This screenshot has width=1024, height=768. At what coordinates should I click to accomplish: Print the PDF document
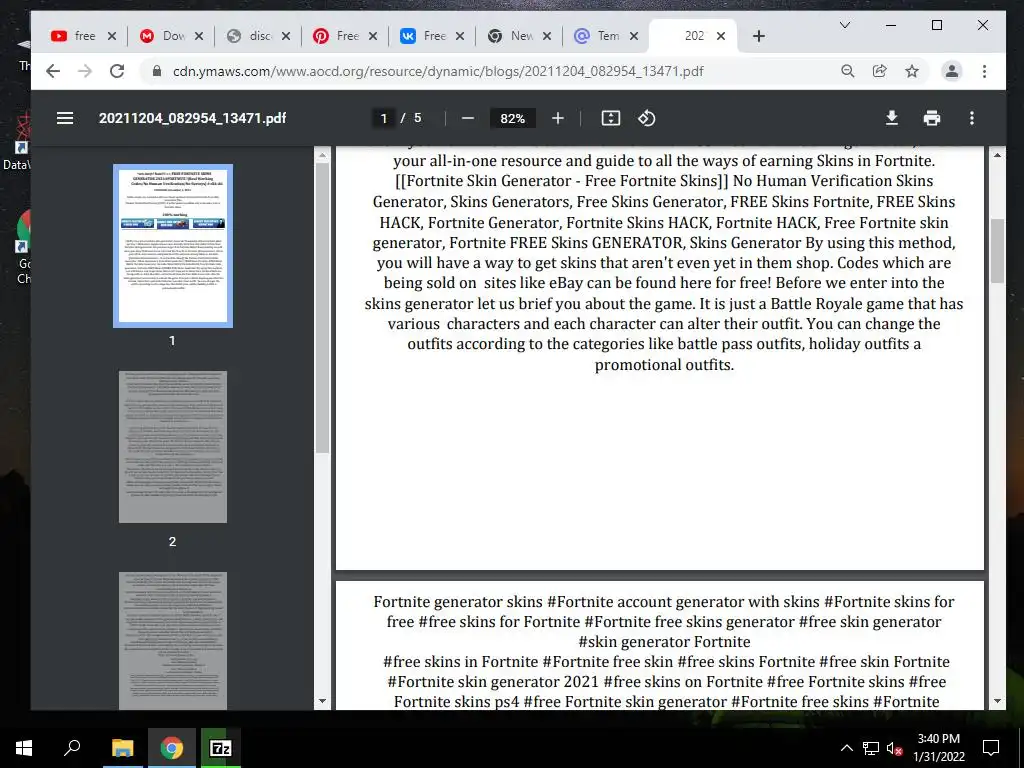point(932,118)
